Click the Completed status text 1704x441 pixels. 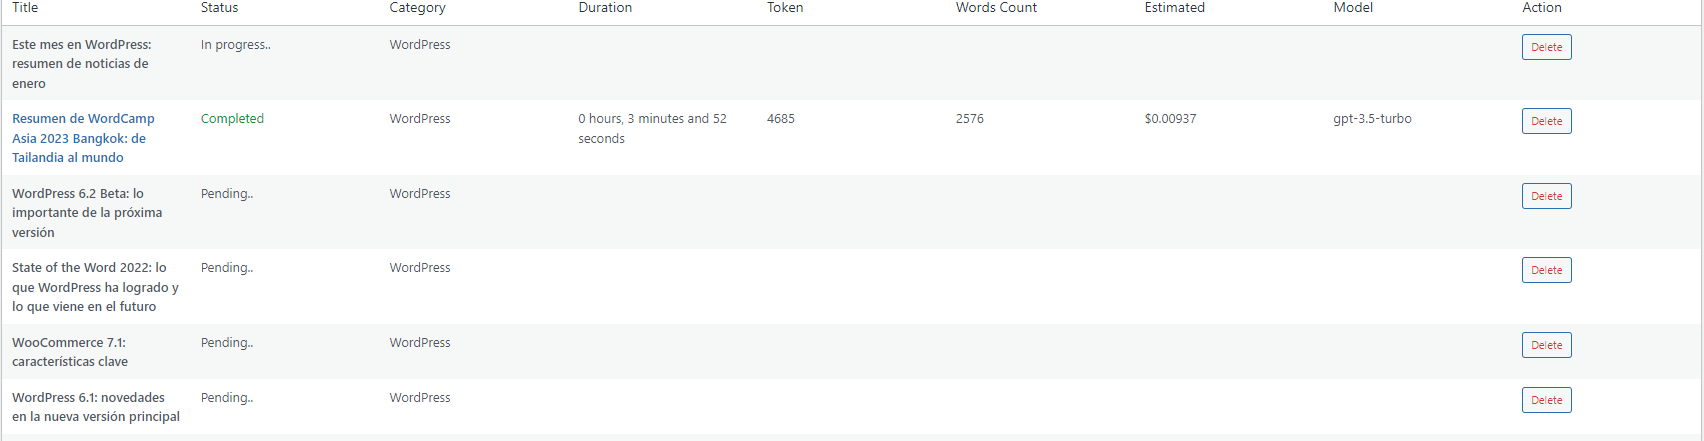pyautogui.click(x=232, y=119)
